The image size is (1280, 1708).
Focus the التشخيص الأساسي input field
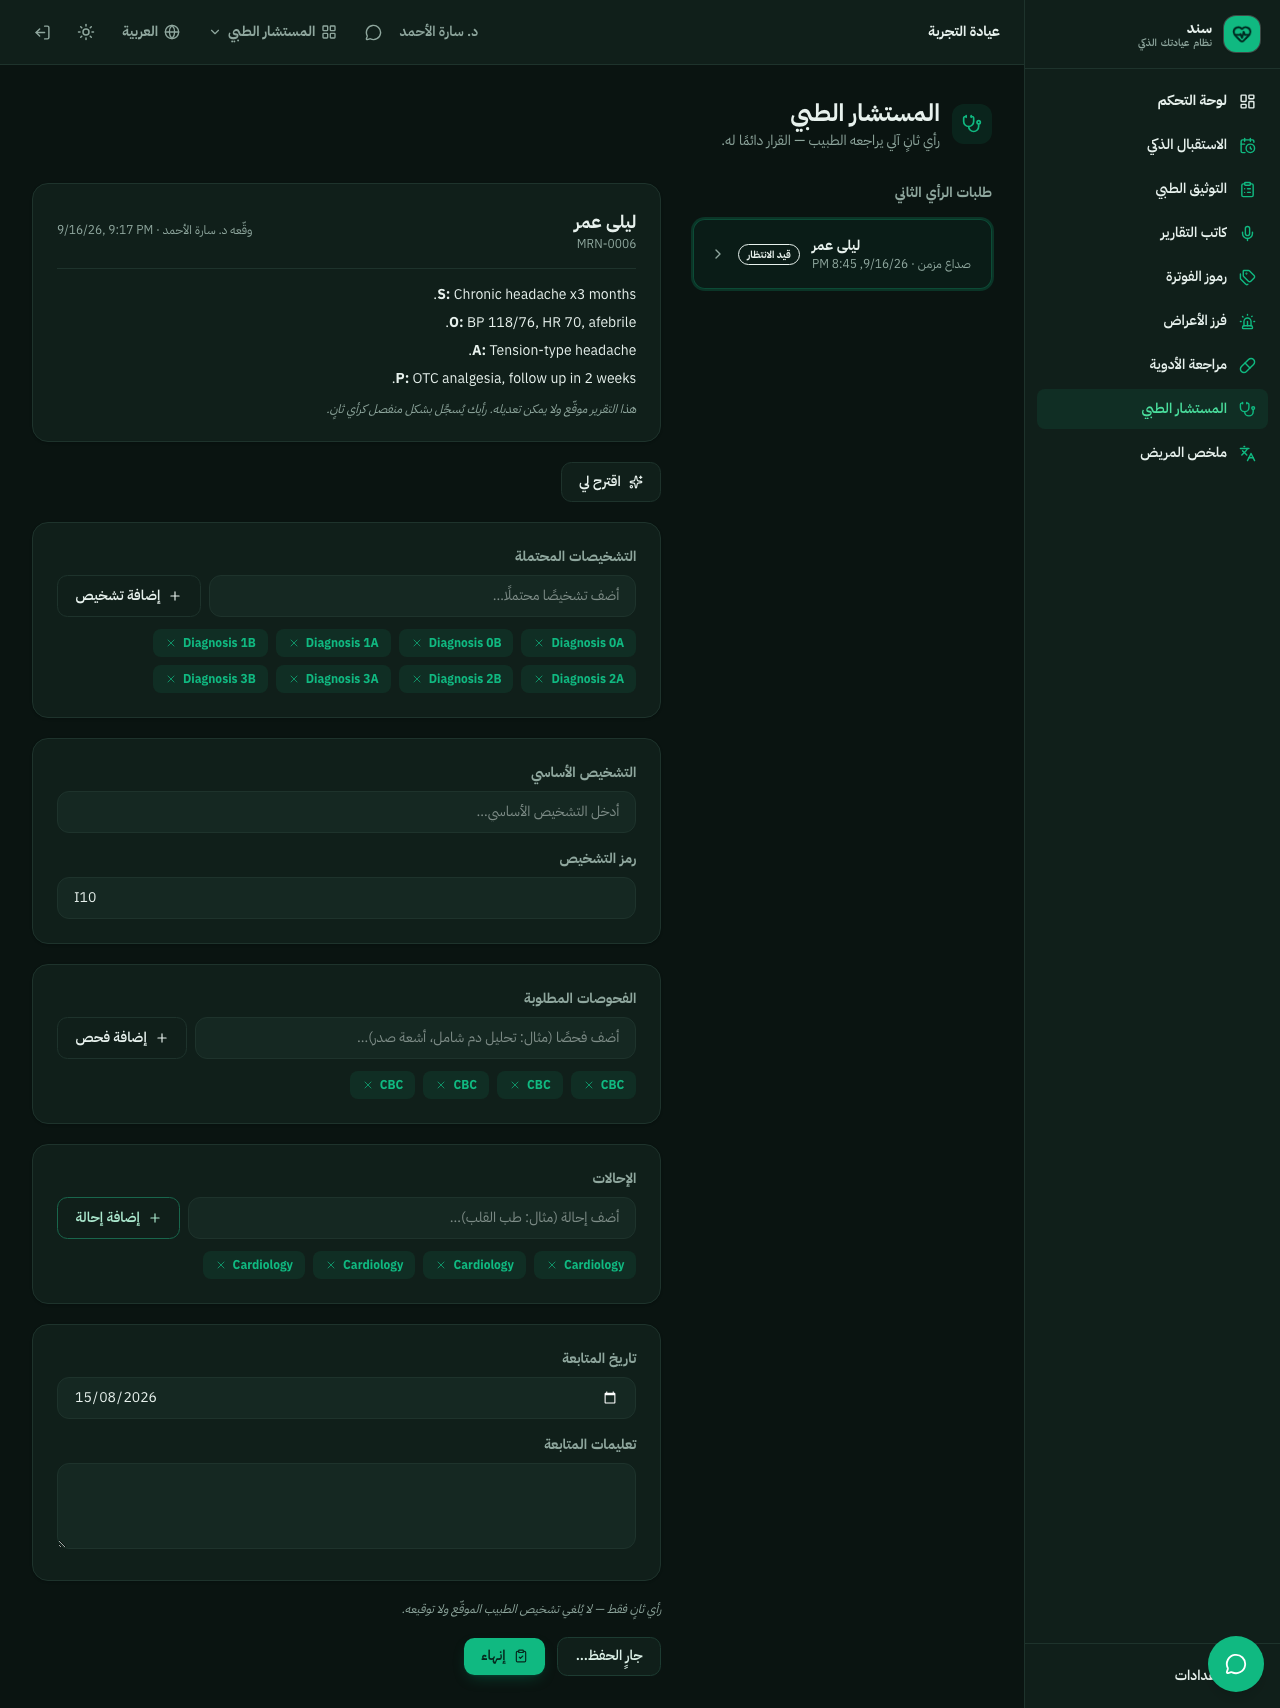pyautogui.click(x=346, y=812)
